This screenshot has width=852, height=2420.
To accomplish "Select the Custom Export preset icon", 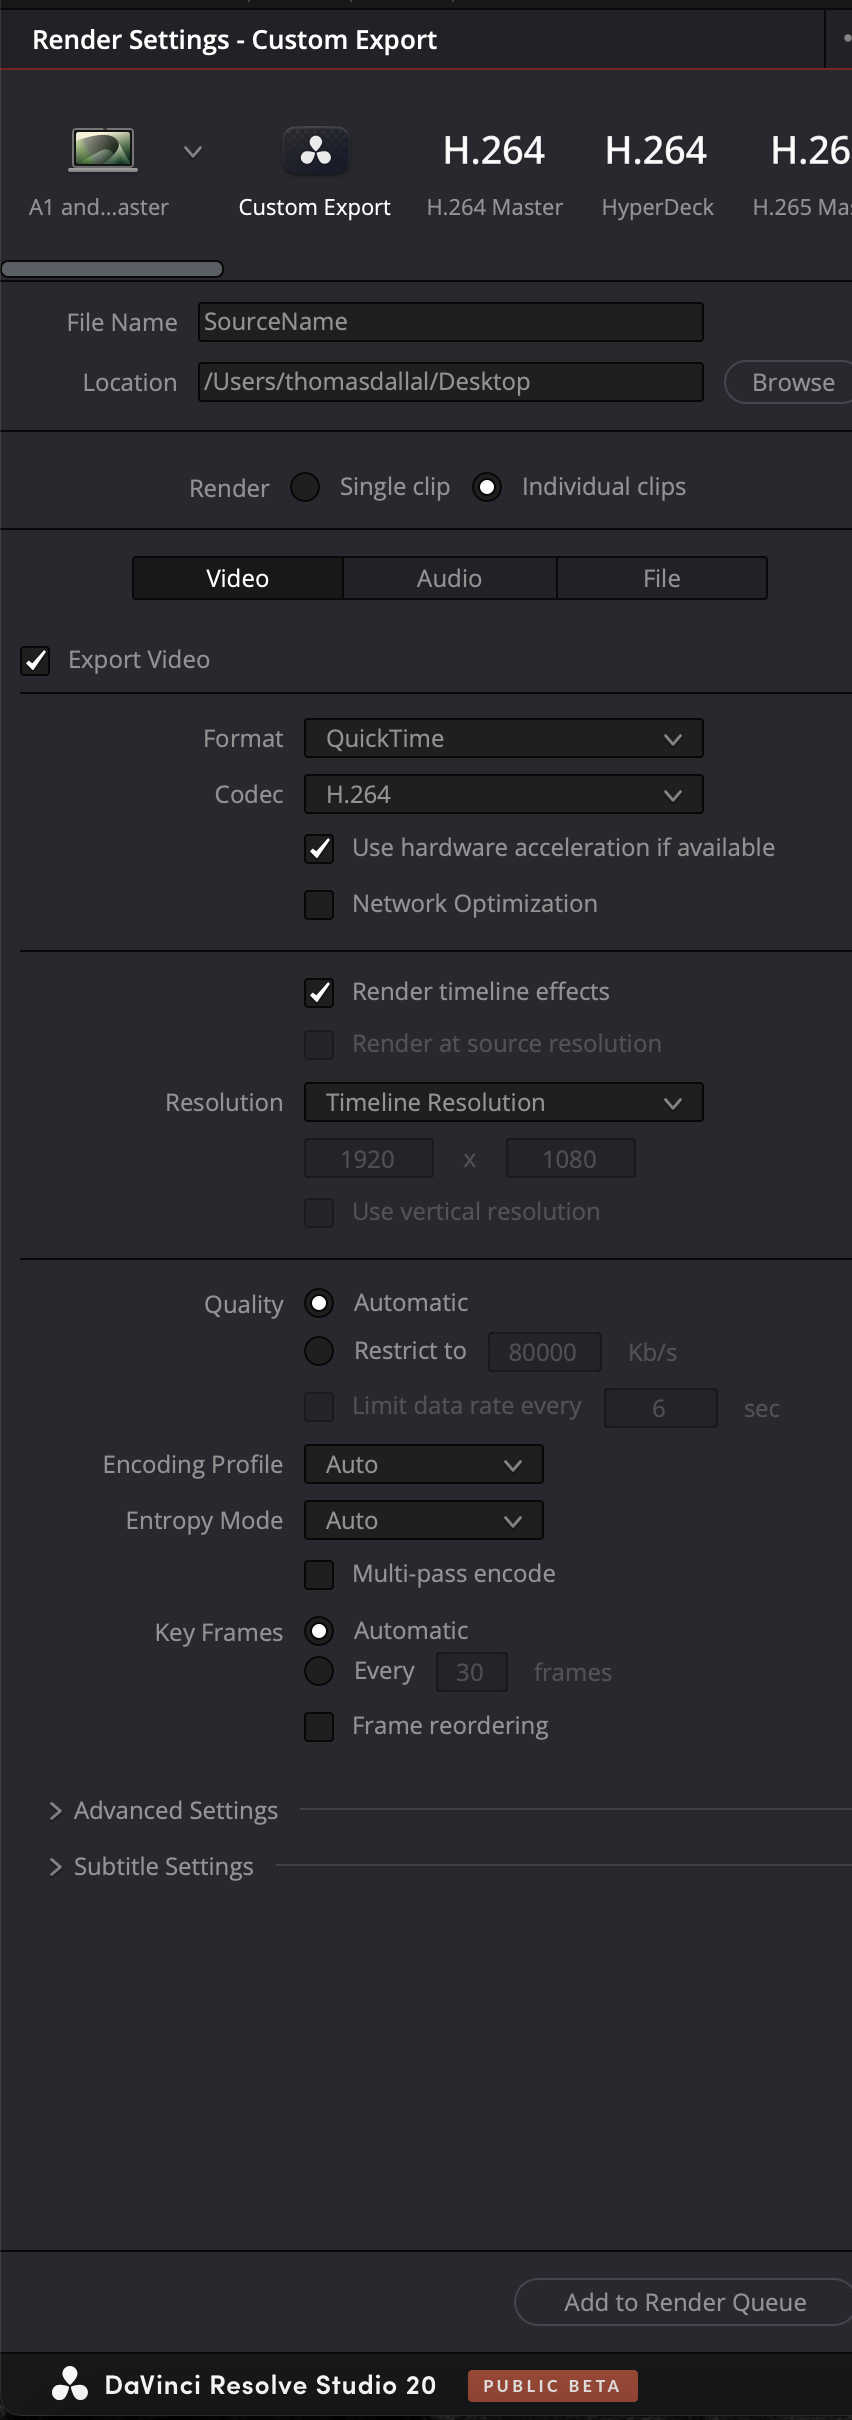I will click(316, 151).
